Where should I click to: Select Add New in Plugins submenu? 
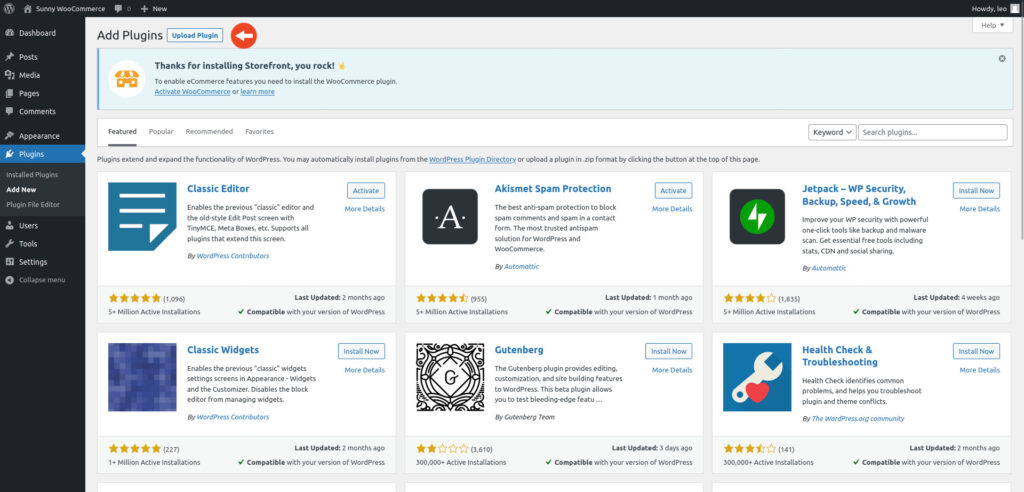pyautogui.click(x=21, y=189)
